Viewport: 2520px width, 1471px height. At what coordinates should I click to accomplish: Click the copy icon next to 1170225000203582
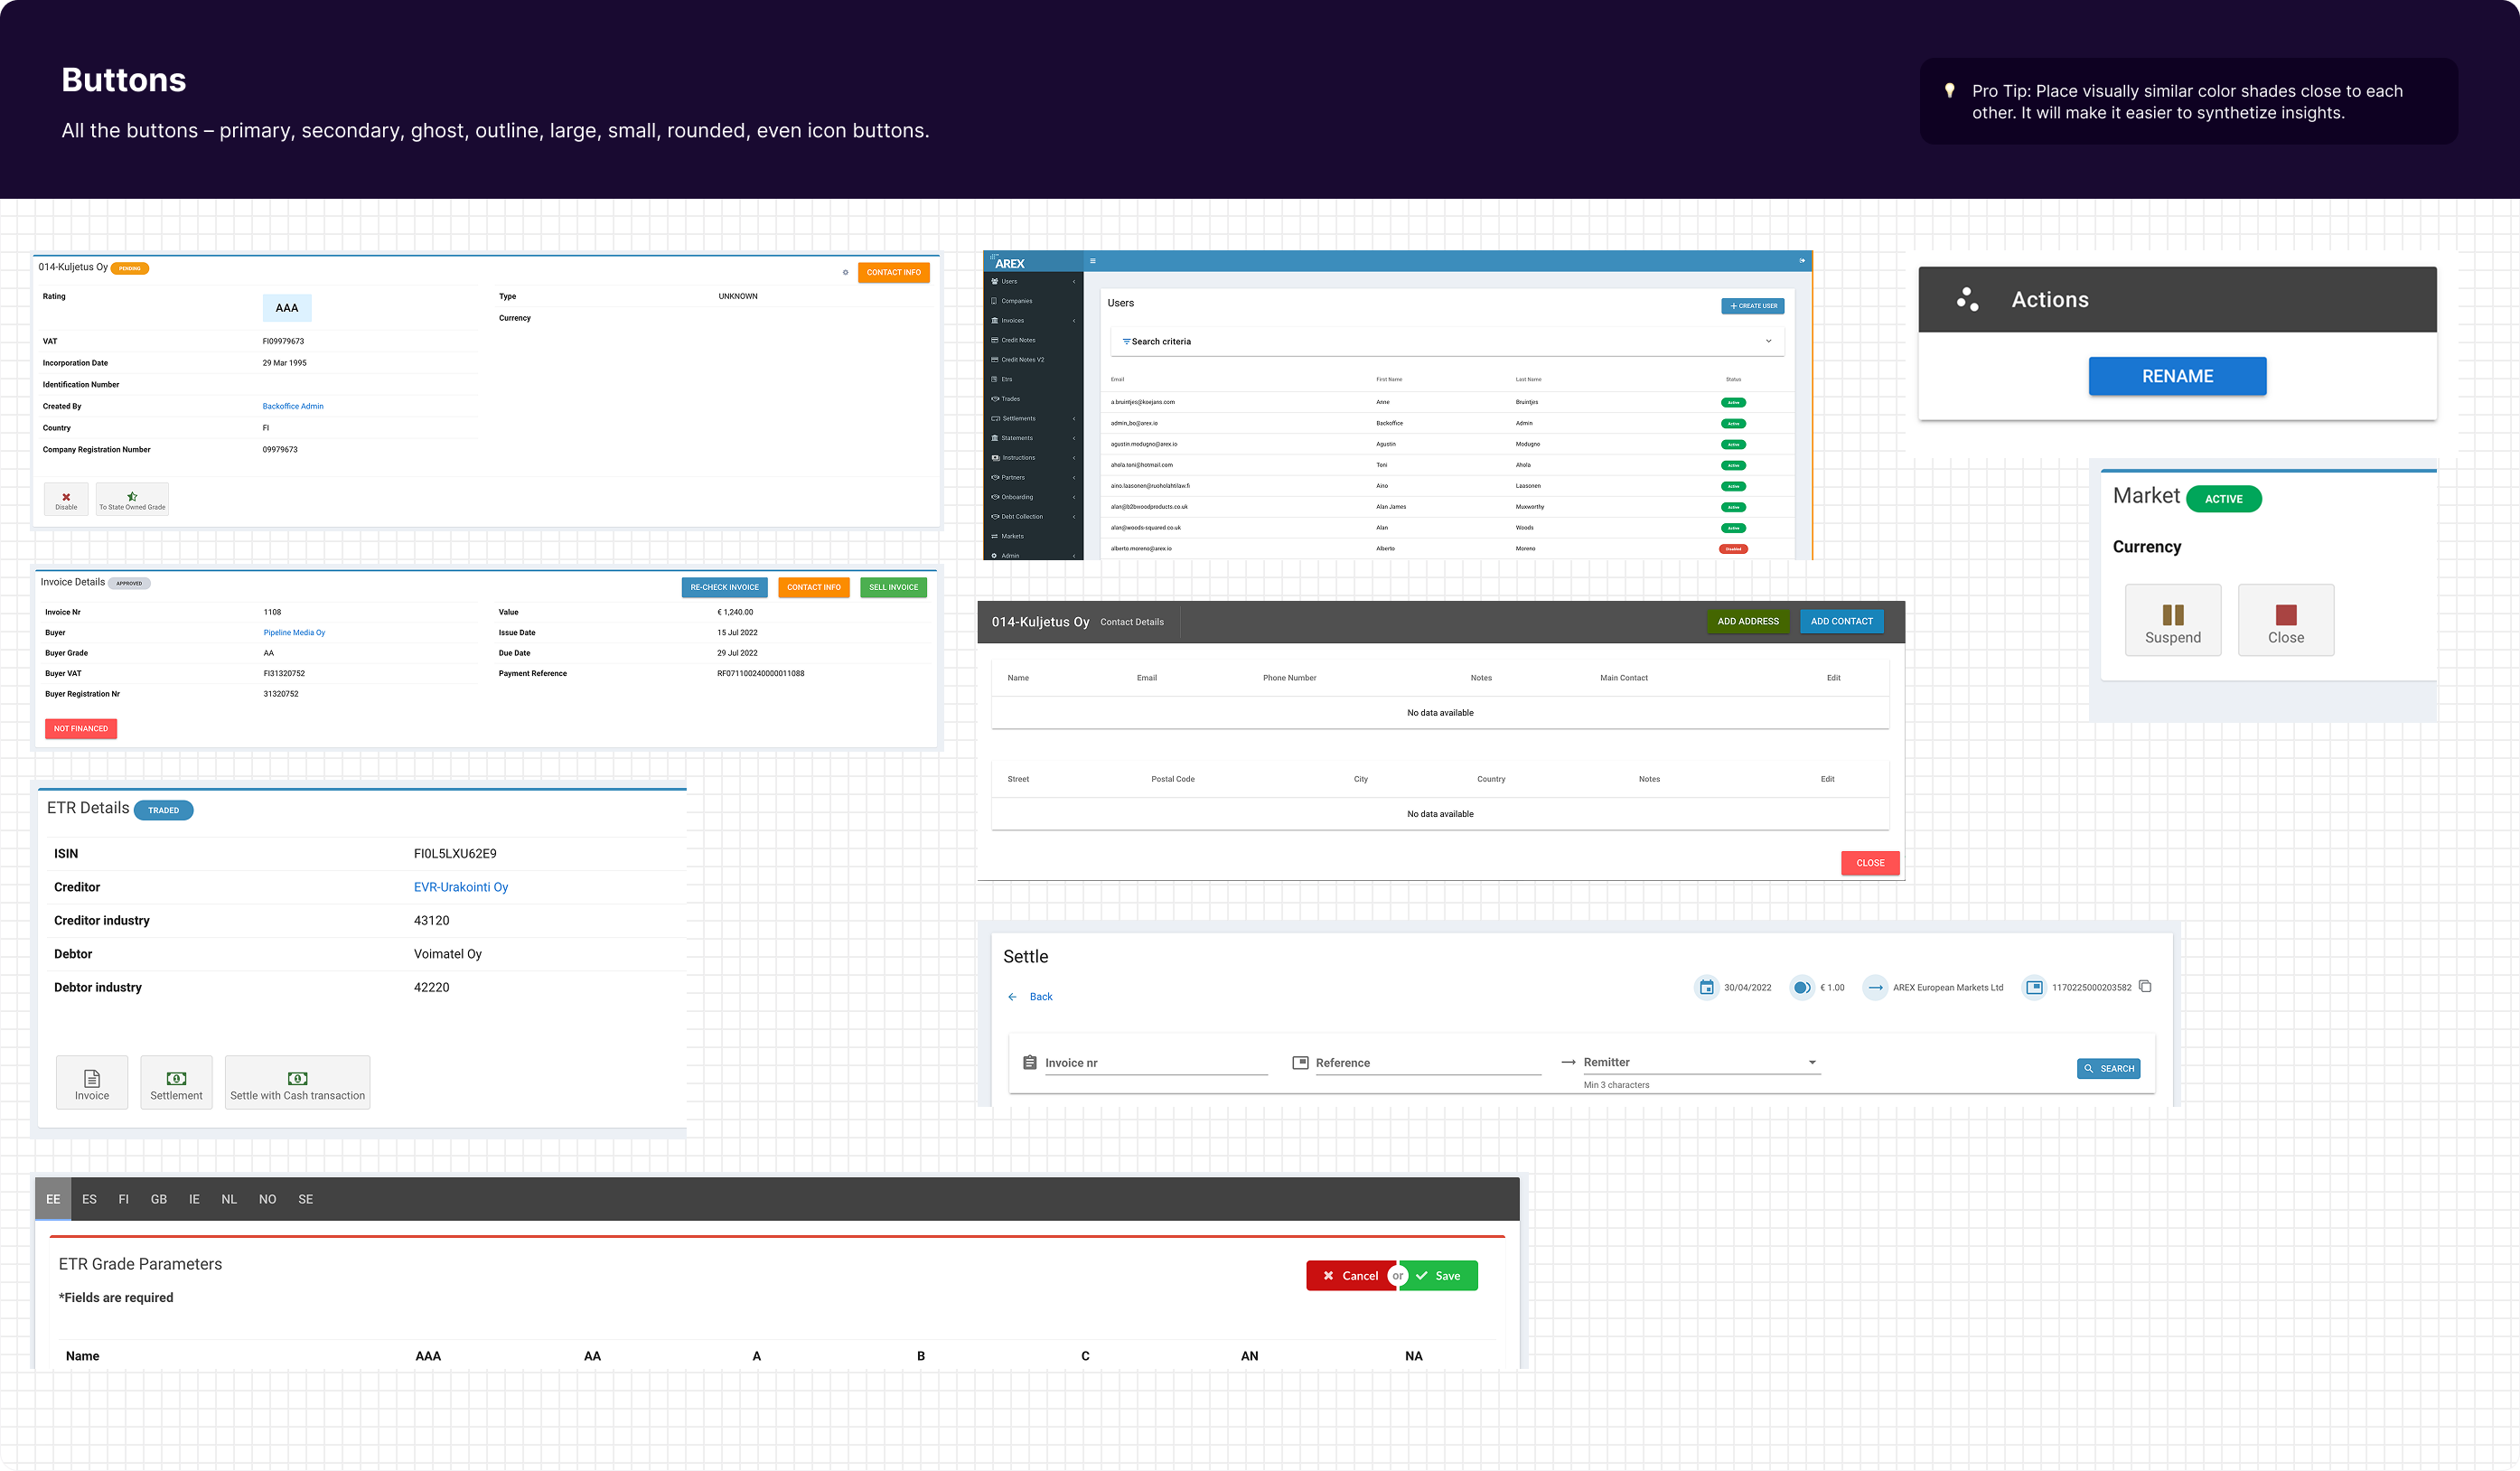(x=2145, y=987)
